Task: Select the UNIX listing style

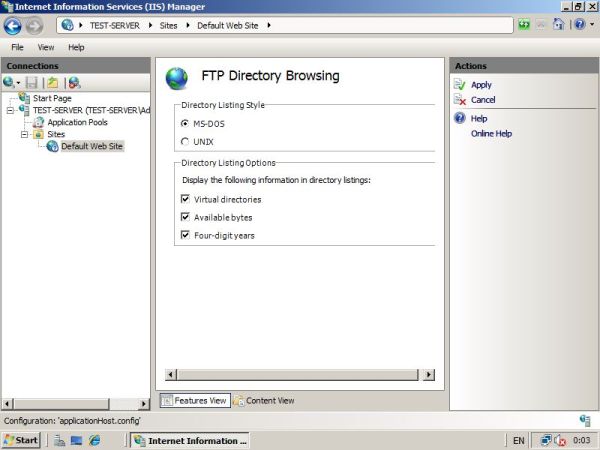Action: point(185,142)
